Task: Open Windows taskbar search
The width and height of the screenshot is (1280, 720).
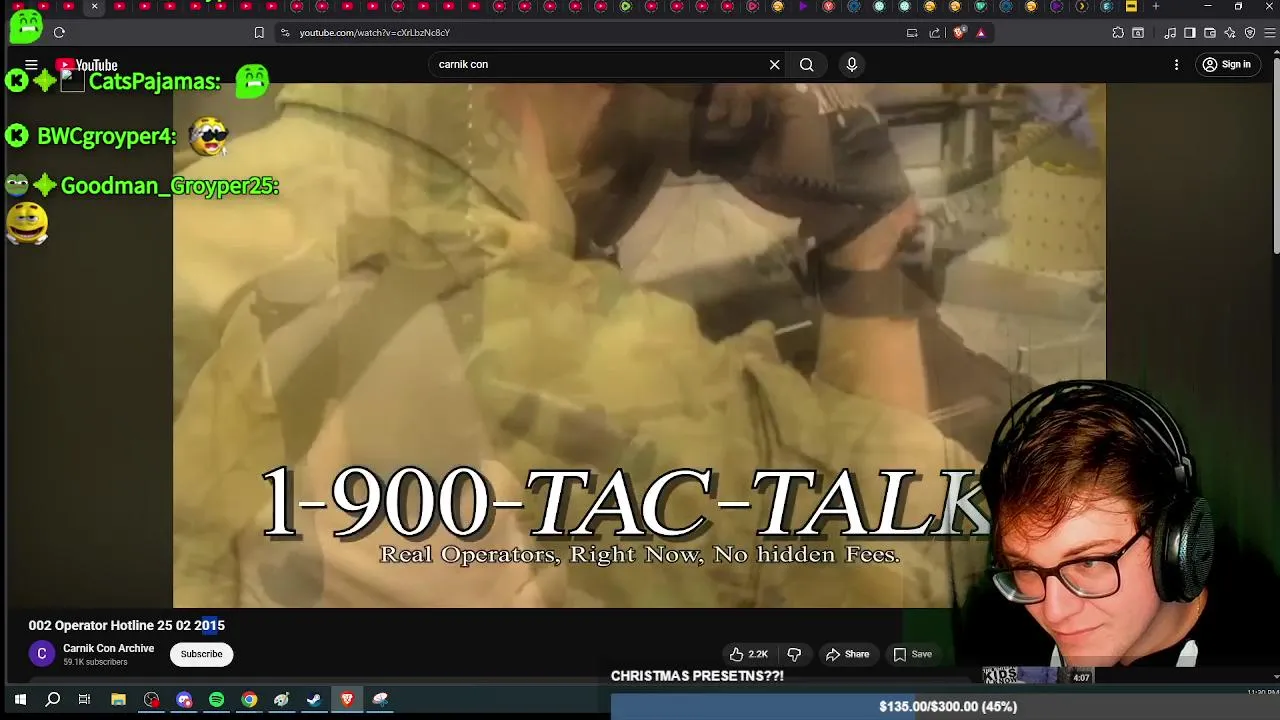Action: pos(53,700)
